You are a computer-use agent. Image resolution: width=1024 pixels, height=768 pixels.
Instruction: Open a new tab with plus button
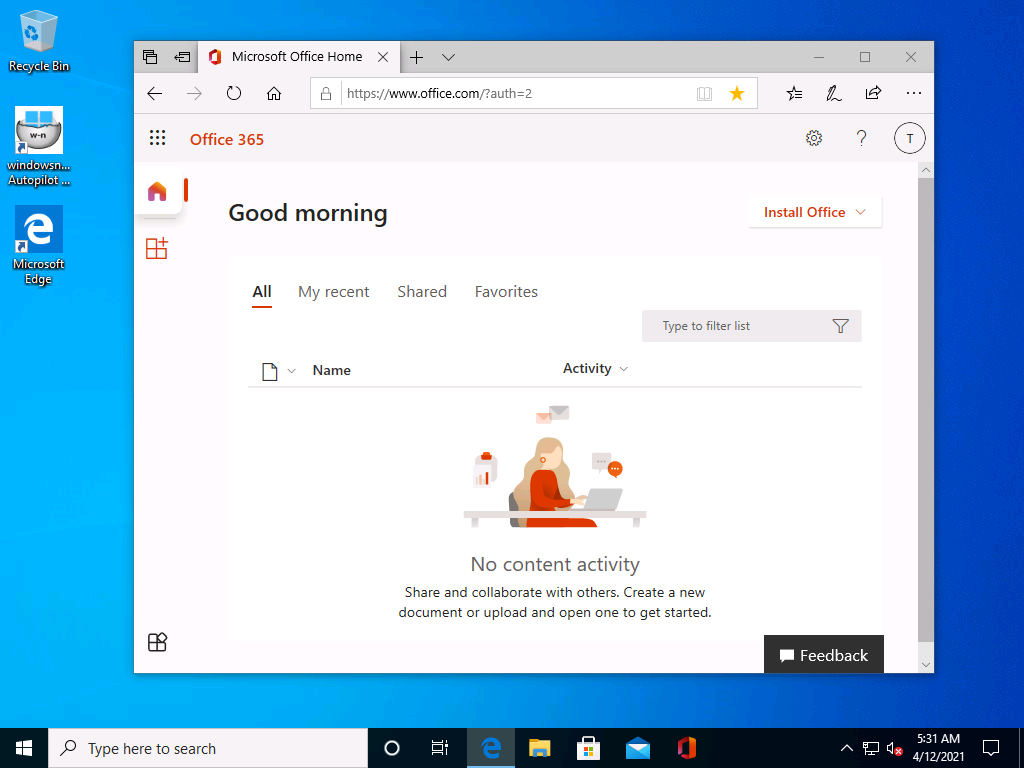[x=416, y=57]
